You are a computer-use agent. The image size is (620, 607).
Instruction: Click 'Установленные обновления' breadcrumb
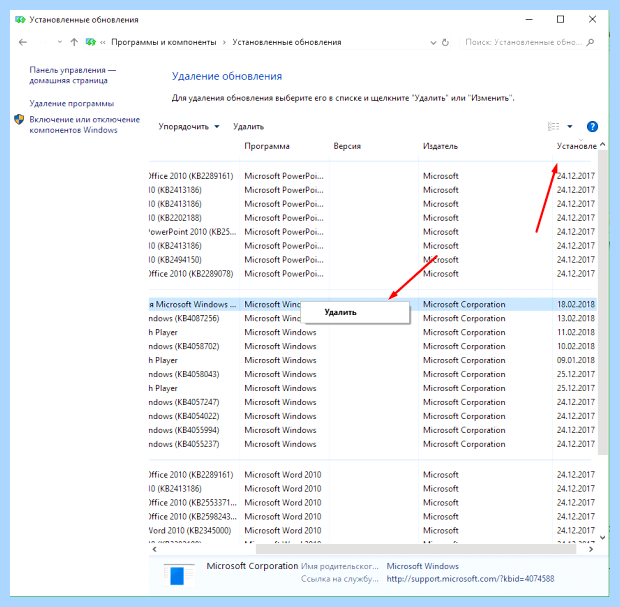pyautogui.click(x=287, y=42)
